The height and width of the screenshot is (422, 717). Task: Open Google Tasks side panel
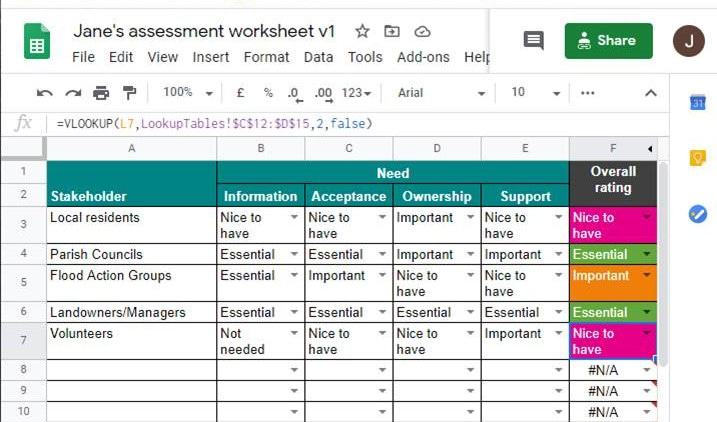698,213
